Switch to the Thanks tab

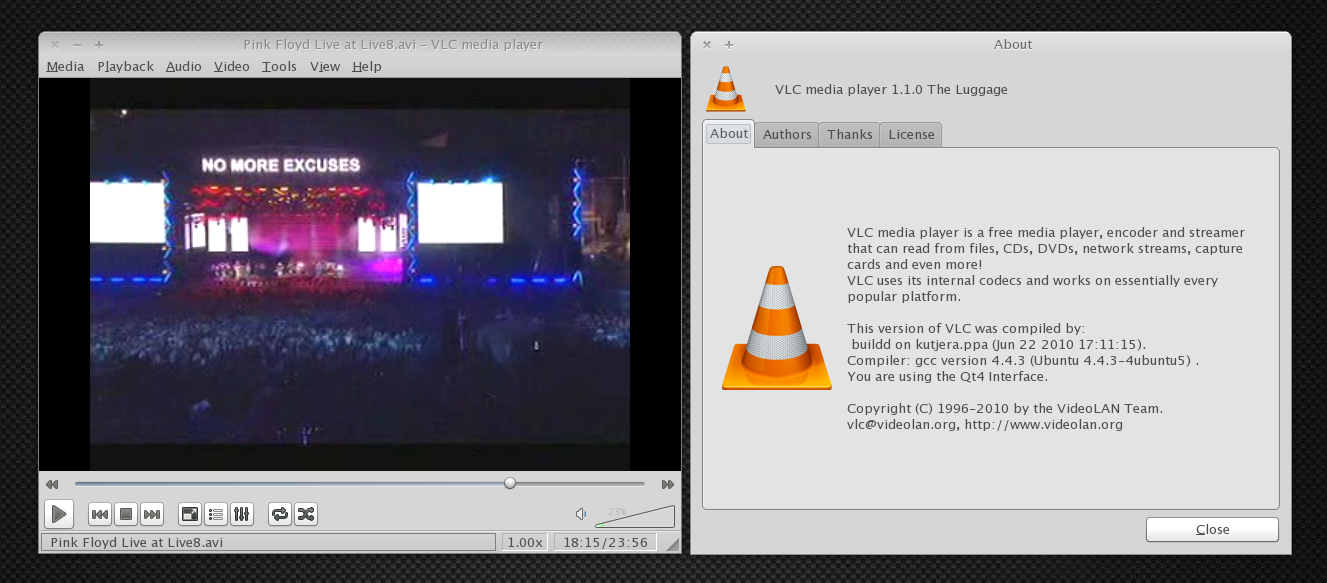click(x=850, y=134)
